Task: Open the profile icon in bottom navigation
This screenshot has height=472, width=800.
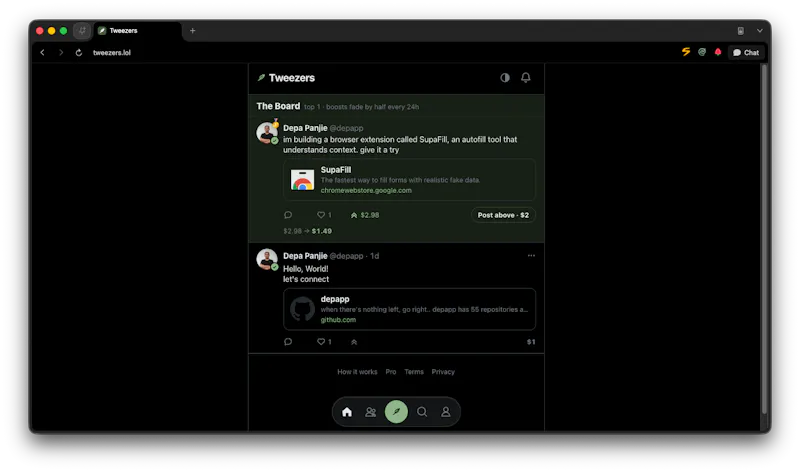Action: (x=446, y=412)
